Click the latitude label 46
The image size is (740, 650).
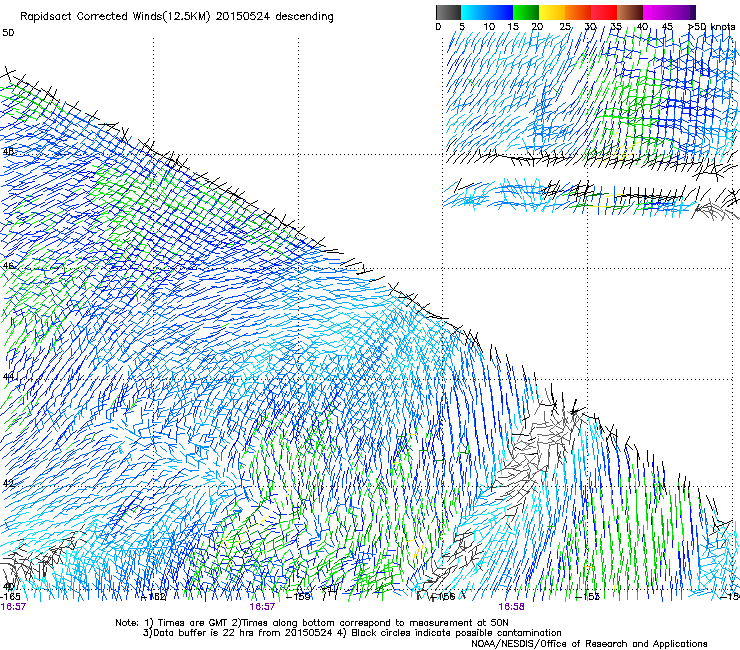(x=8, y=266)
